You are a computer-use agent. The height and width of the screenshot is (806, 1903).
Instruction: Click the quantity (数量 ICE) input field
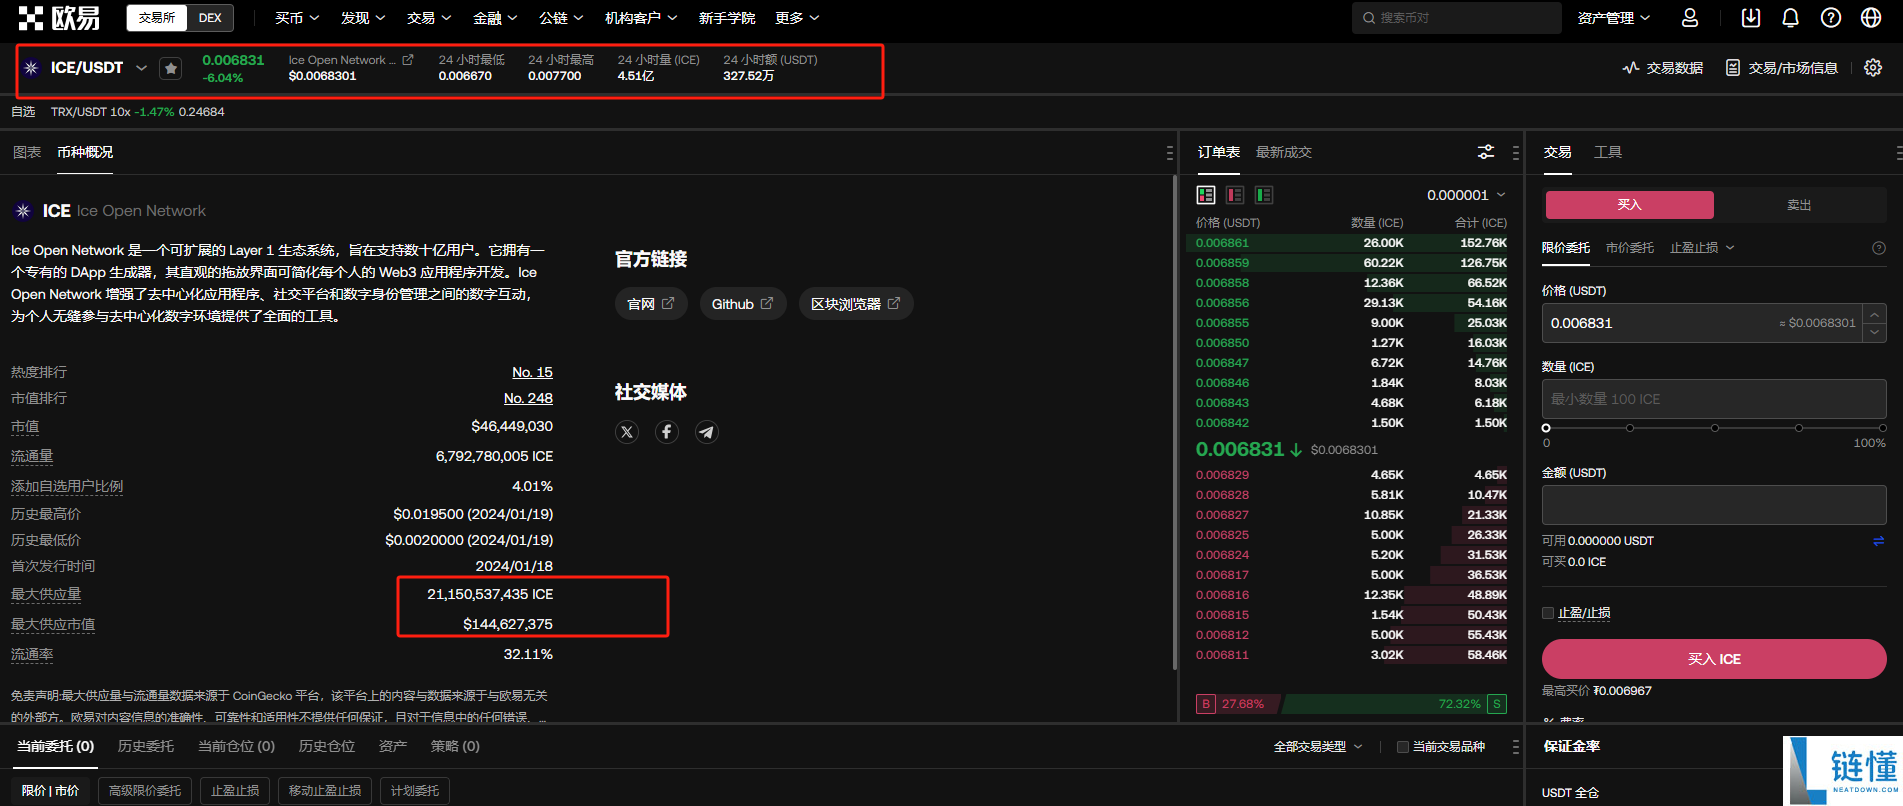tap(1714, 399)
